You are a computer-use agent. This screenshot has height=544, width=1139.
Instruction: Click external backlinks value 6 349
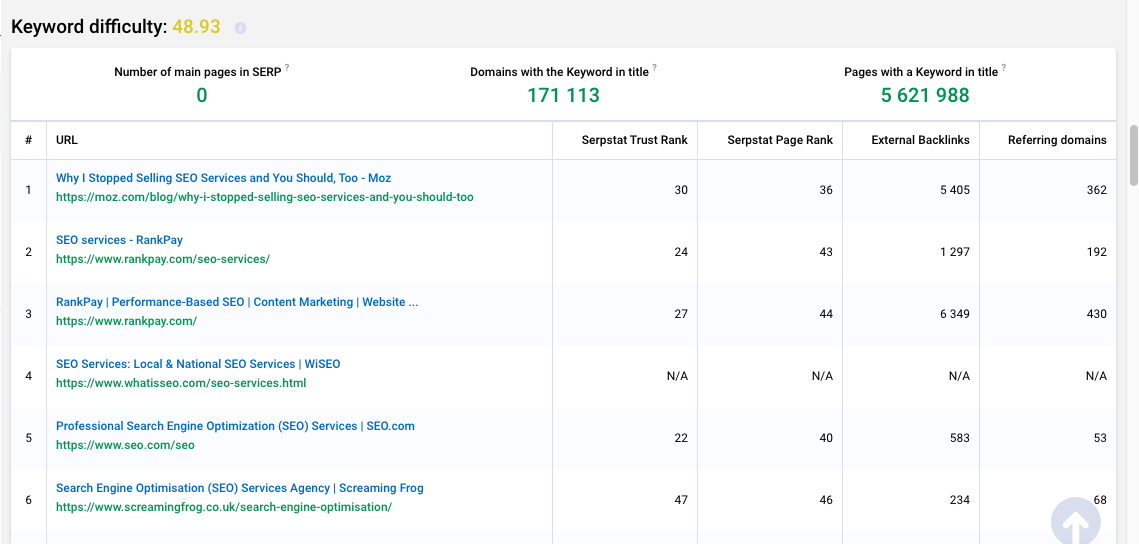[954, 314]
